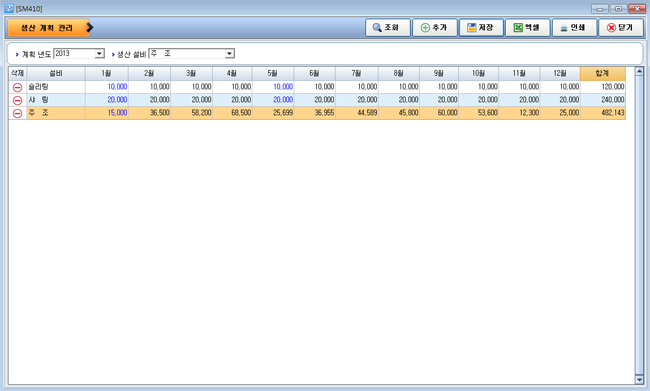
Task: Click the 생산 계획 관리 orange title tab
Action: coord(49,28)
